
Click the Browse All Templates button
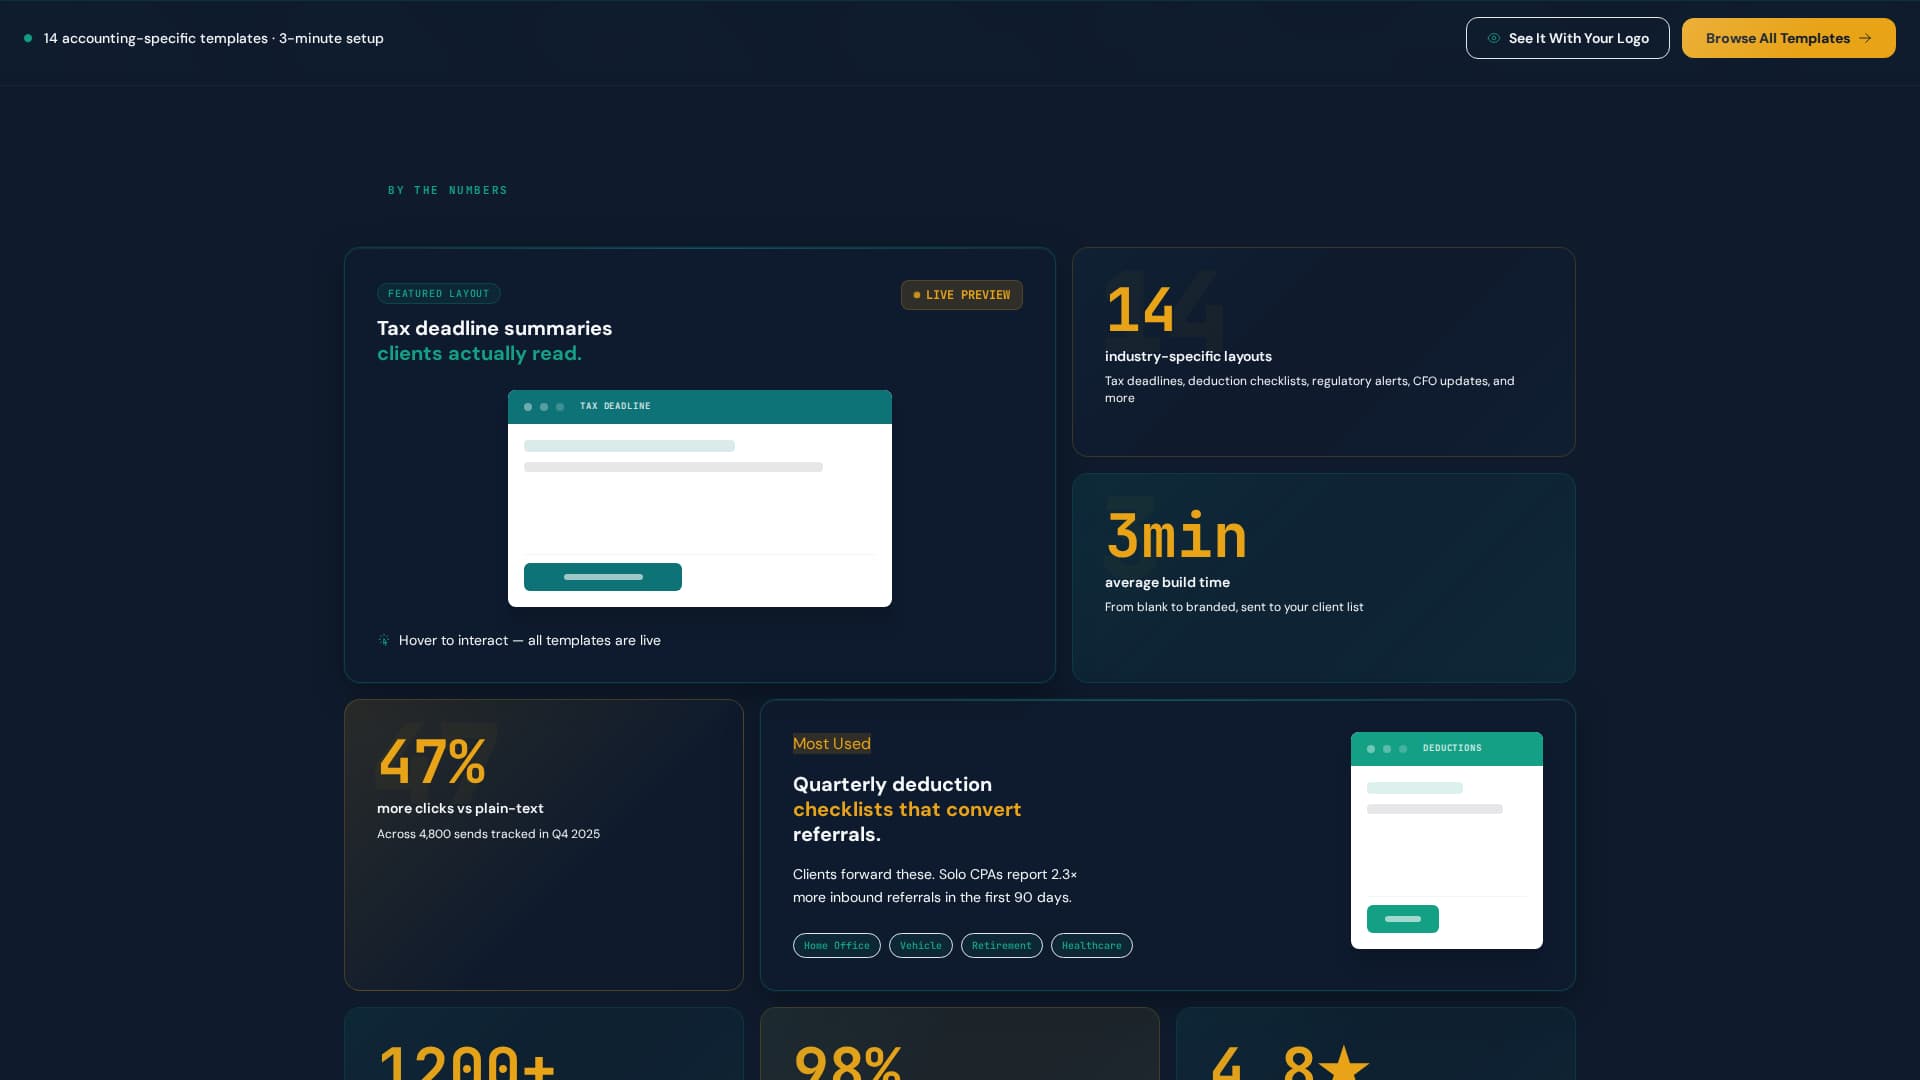coord(1788,38)
